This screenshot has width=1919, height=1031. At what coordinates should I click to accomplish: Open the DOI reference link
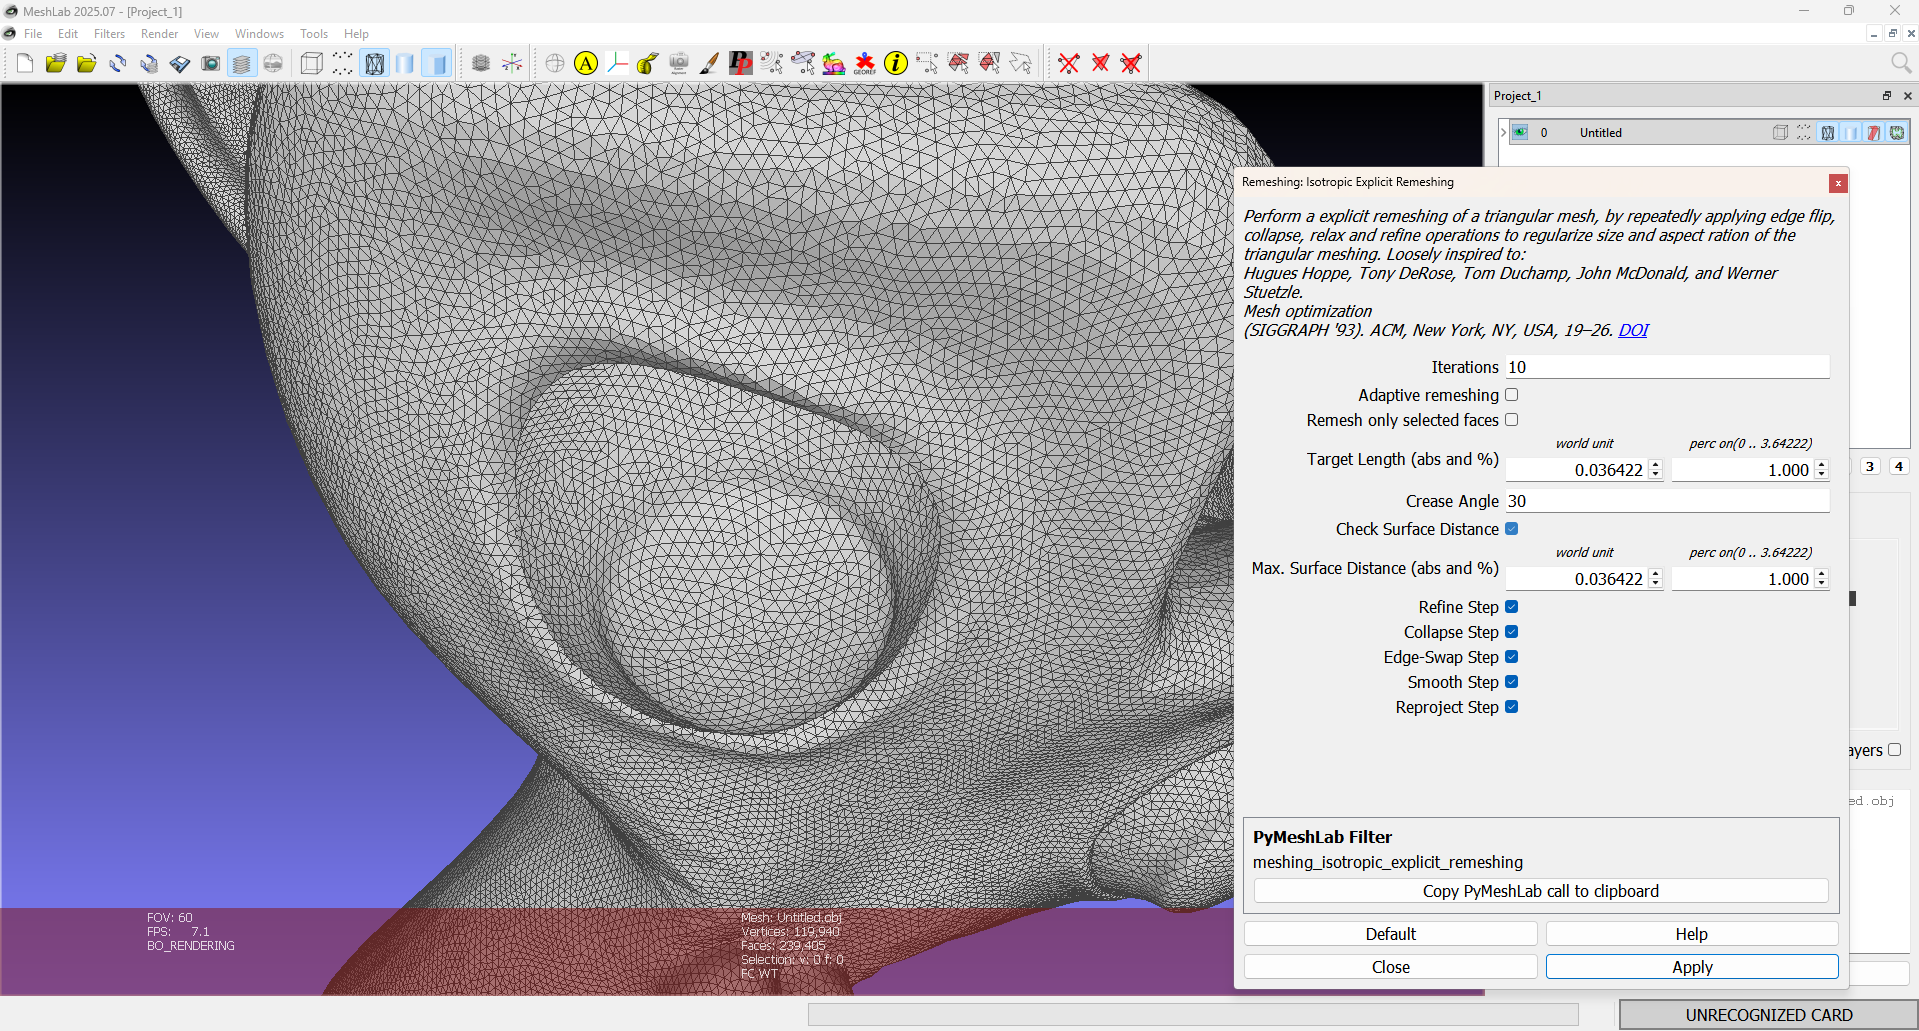click(1633, 330)
